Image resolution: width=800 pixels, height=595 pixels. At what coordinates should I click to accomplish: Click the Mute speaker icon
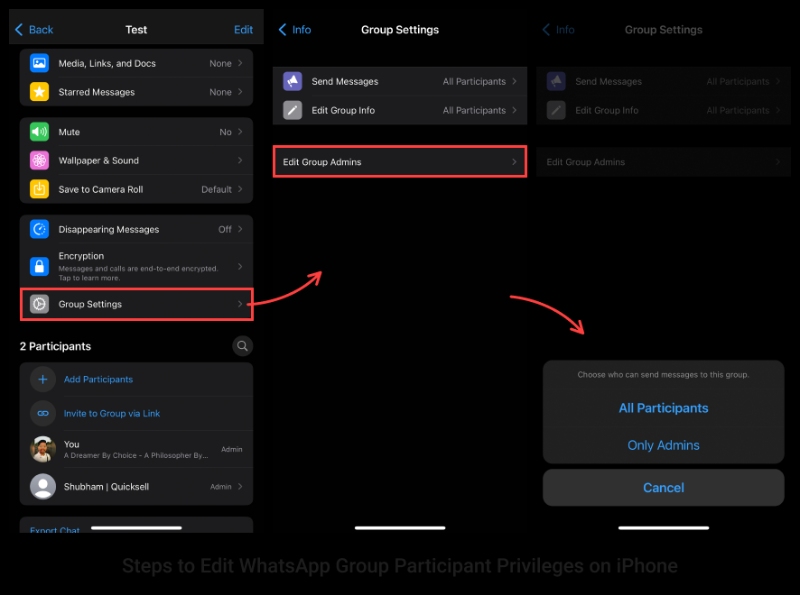click(x=40, y=131)
